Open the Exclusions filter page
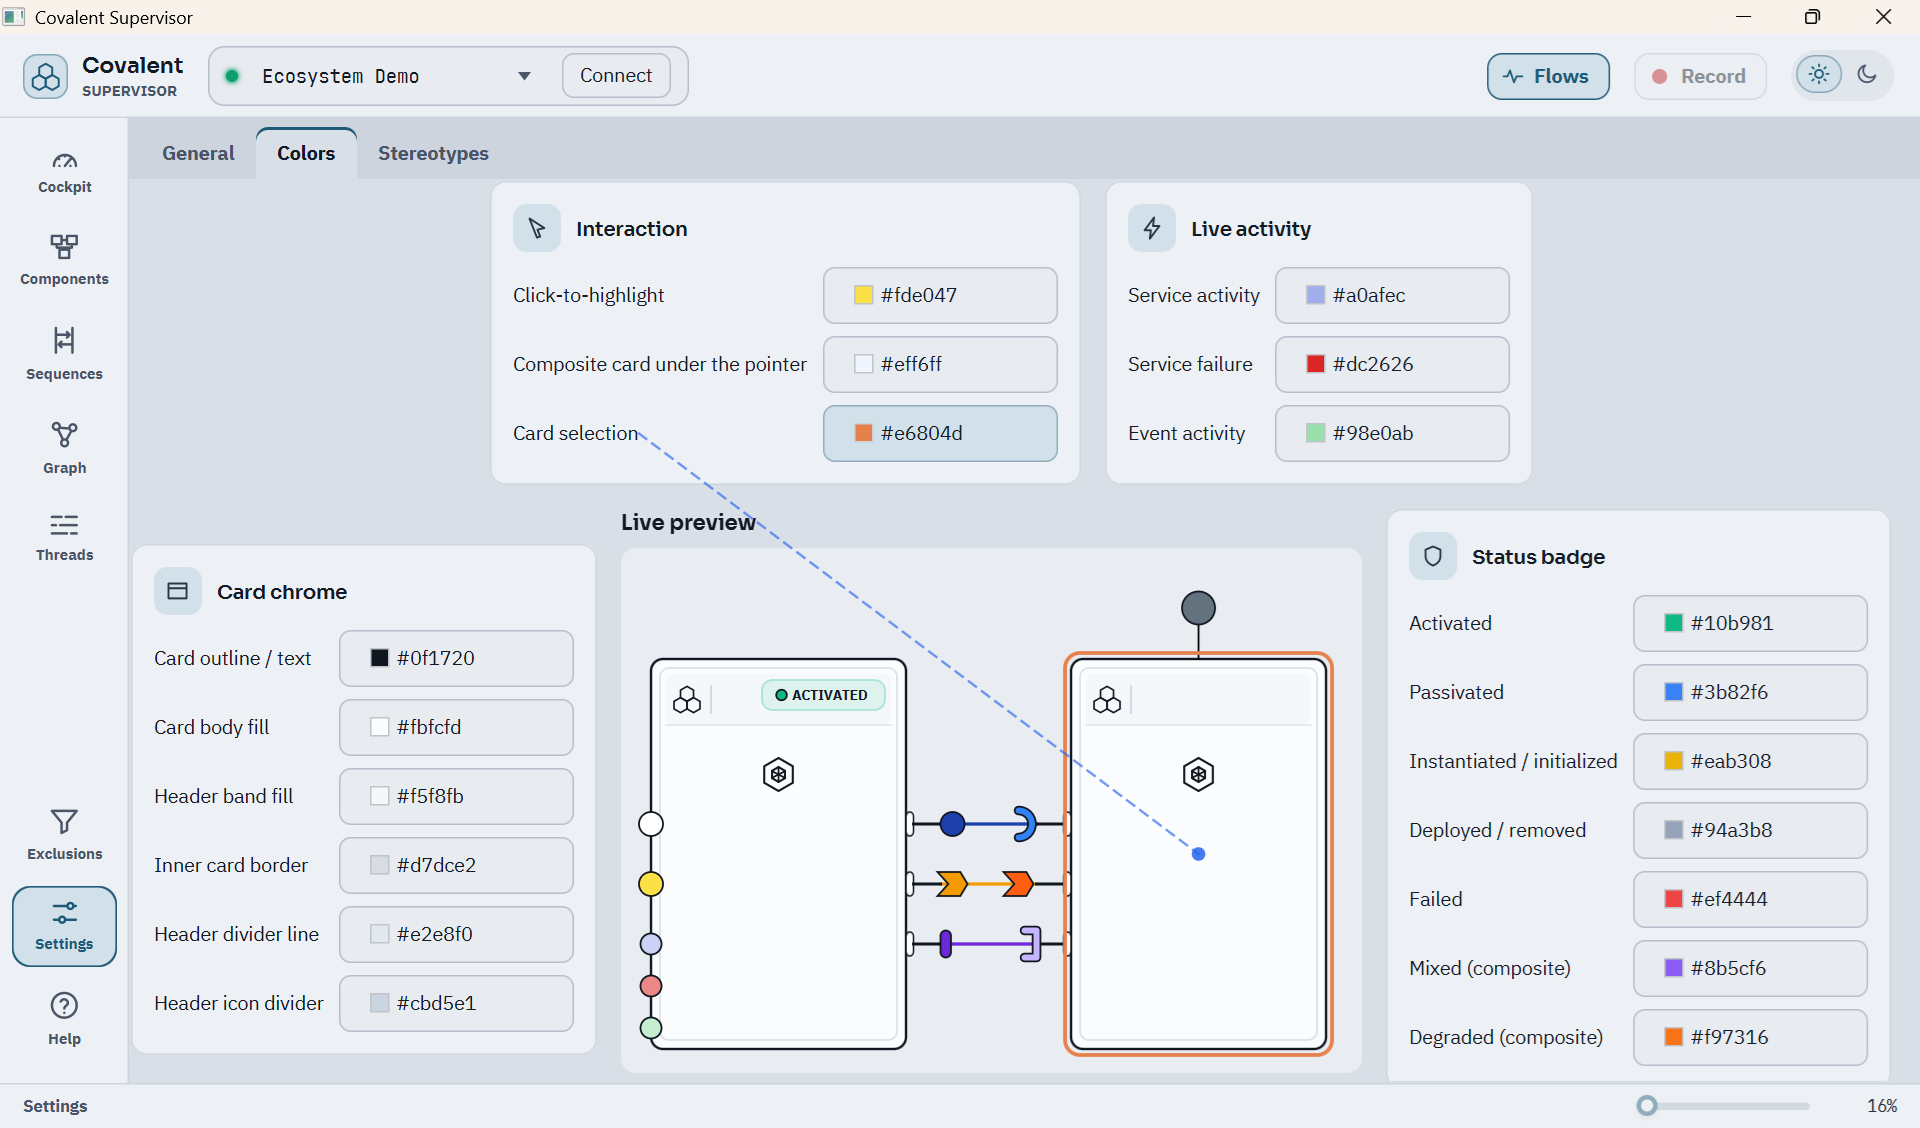This screenshot has height=1128, width=1920. click(x=64, y=834)
